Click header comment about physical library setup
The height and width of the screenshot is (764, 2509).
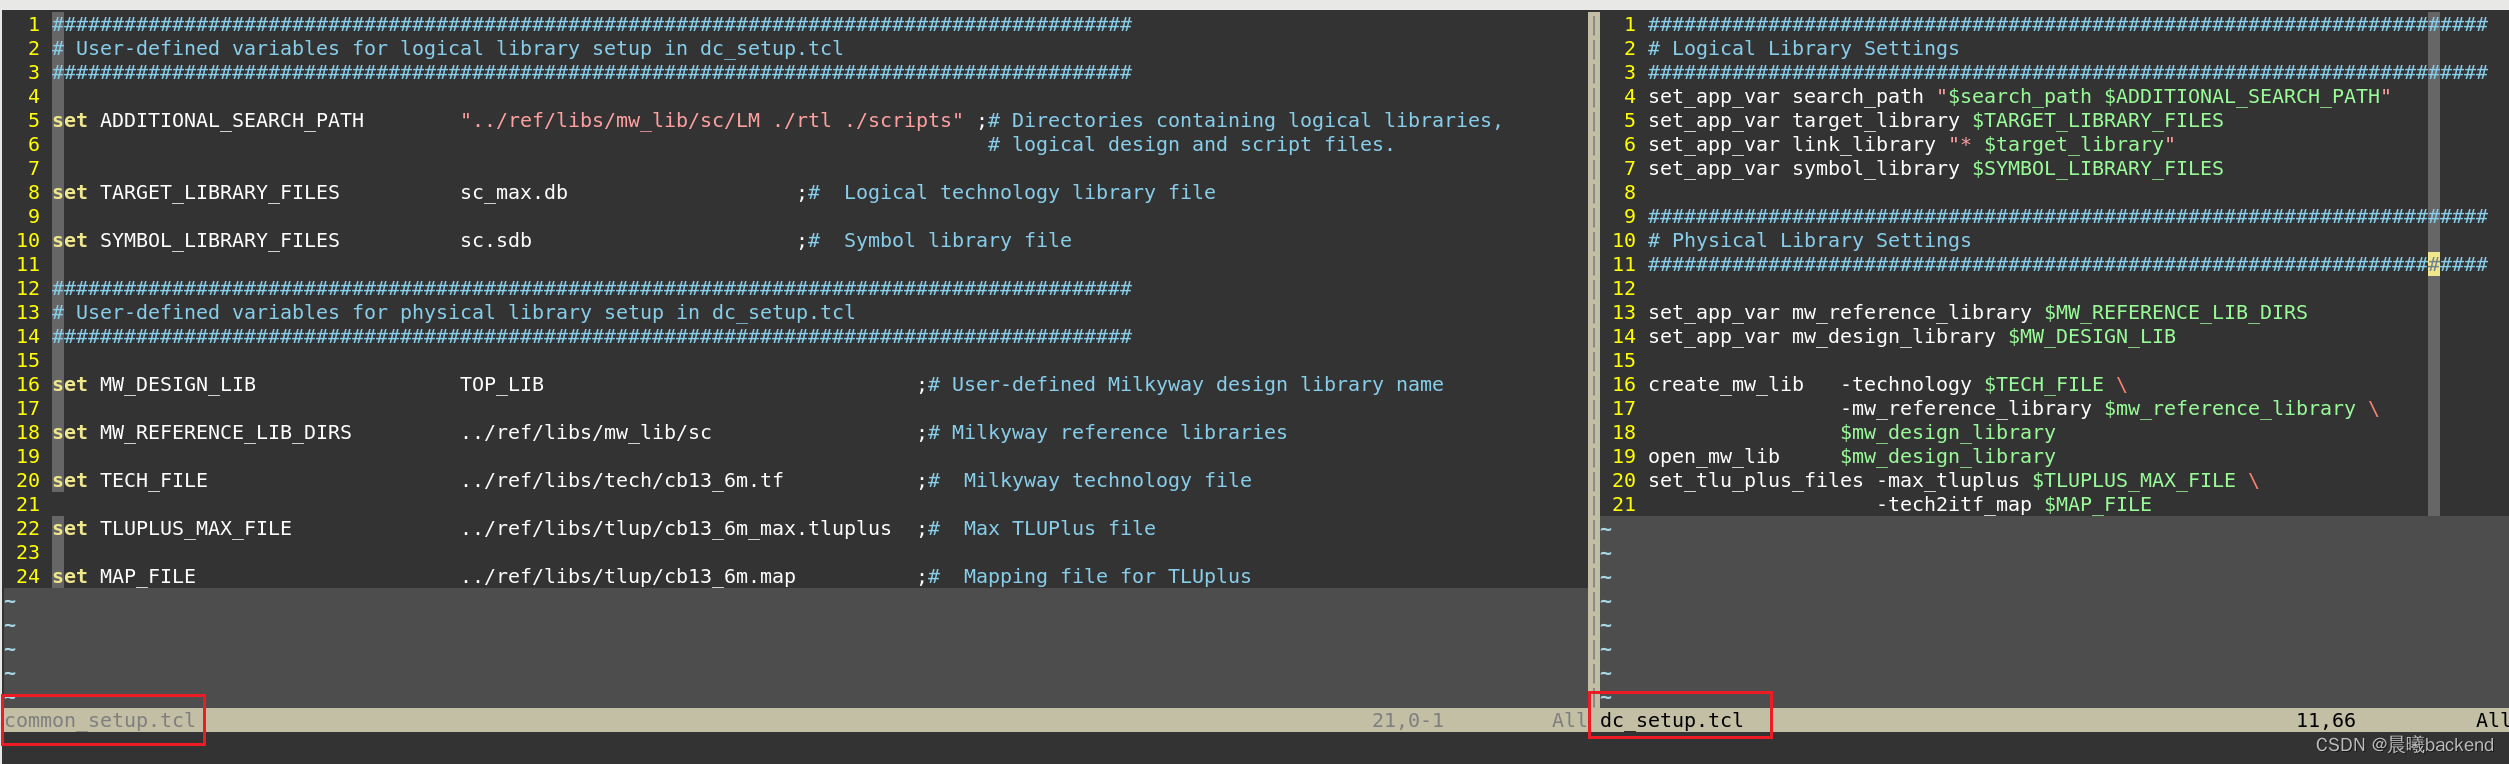pos(454,312)
